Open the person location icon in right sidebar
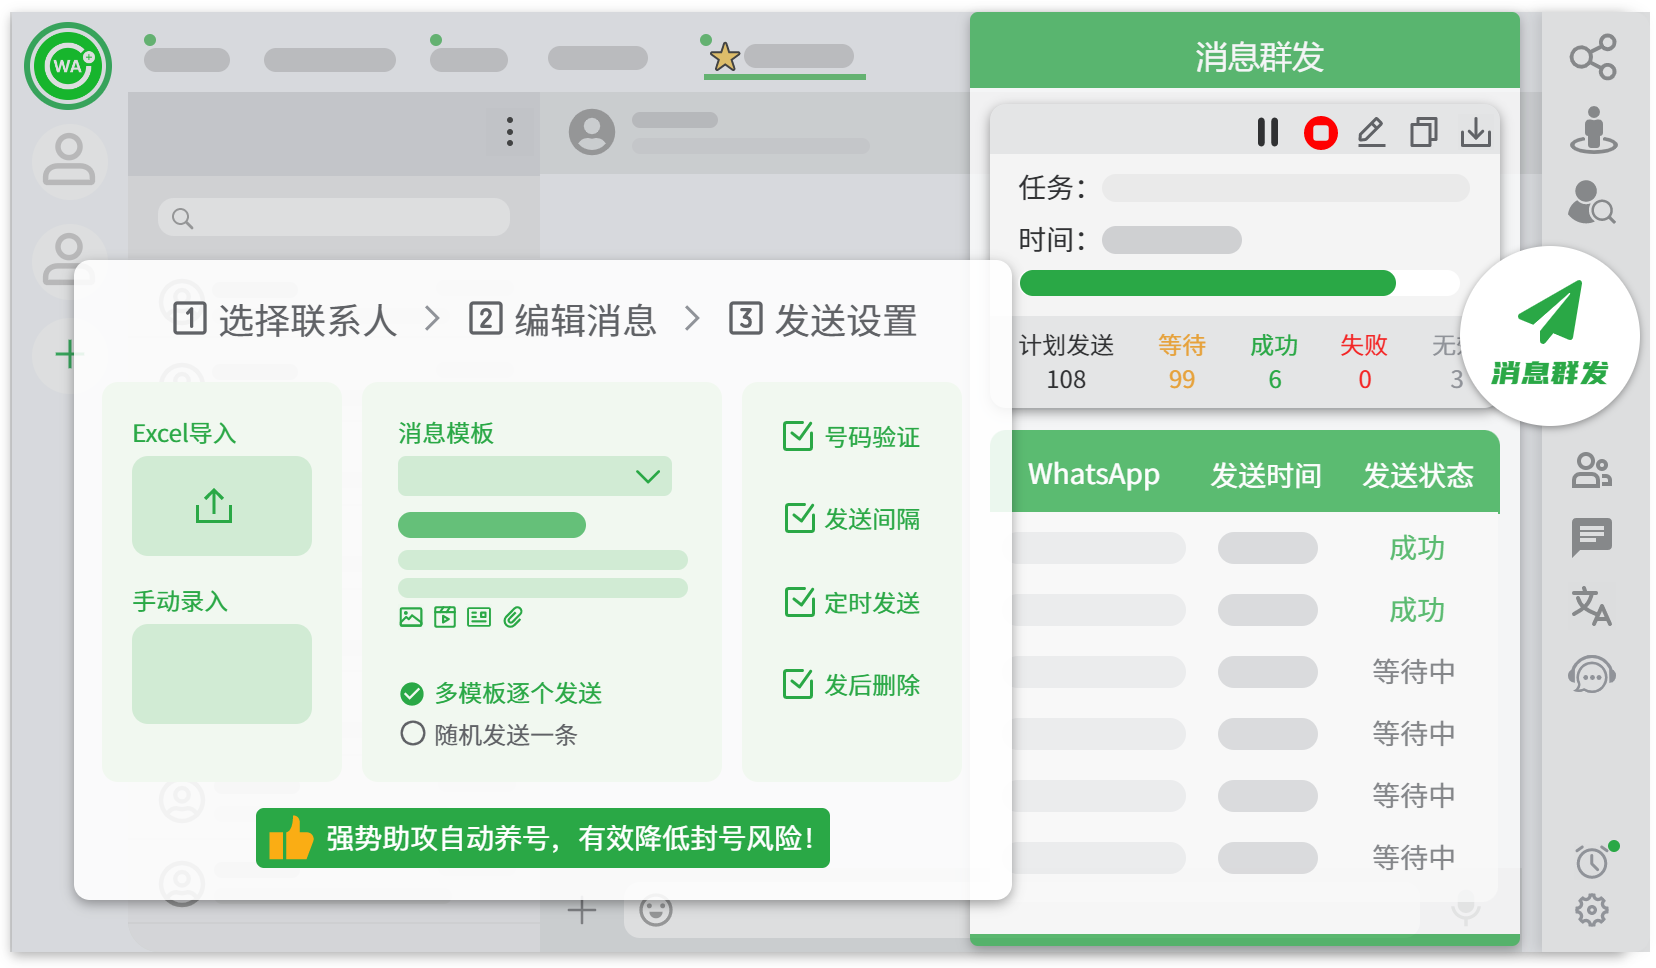Screen dimensions: 1656x968 [x=1593, y=130]
